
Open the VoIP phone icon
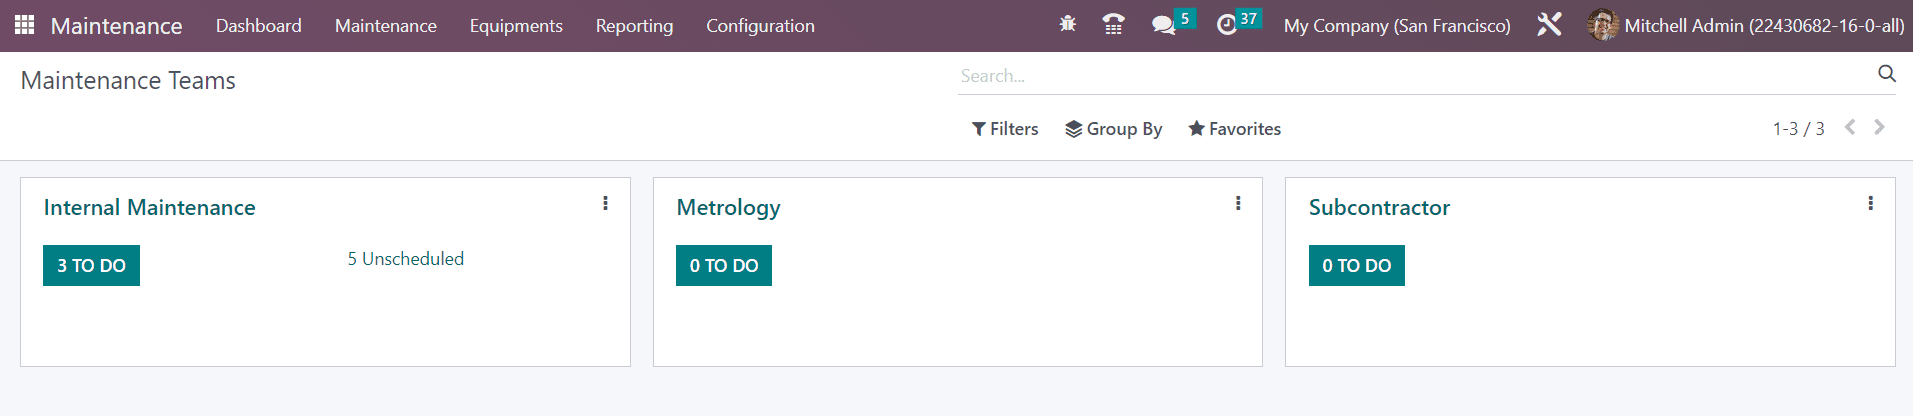coord(1113,24)
